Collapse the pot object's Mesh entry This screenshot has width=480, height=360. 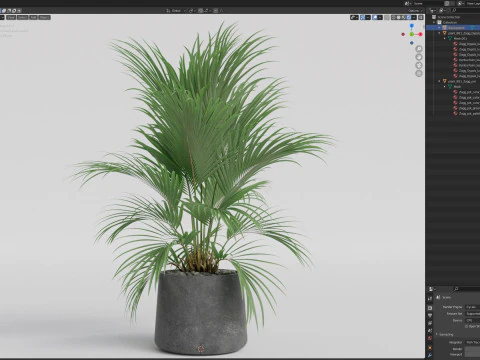click(x=444, y=86)
